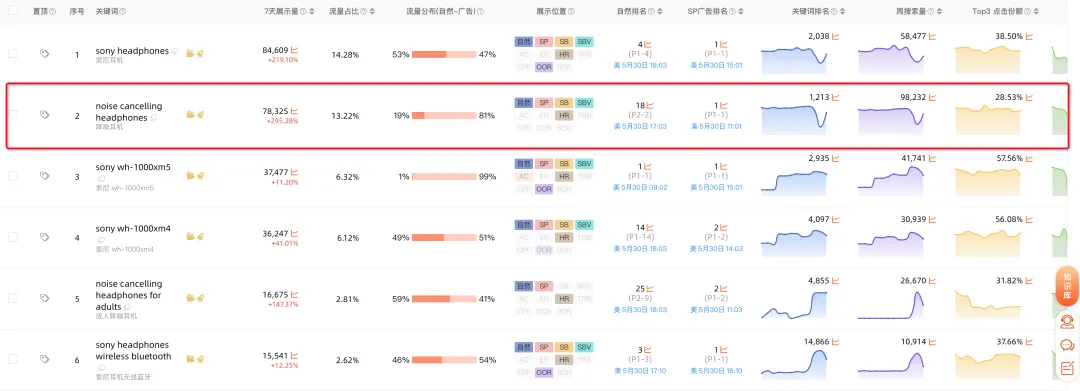Pin sony headphones row with tag icon
The image size is (1080, 391).
pyautogui.click(x=45, y=53)
